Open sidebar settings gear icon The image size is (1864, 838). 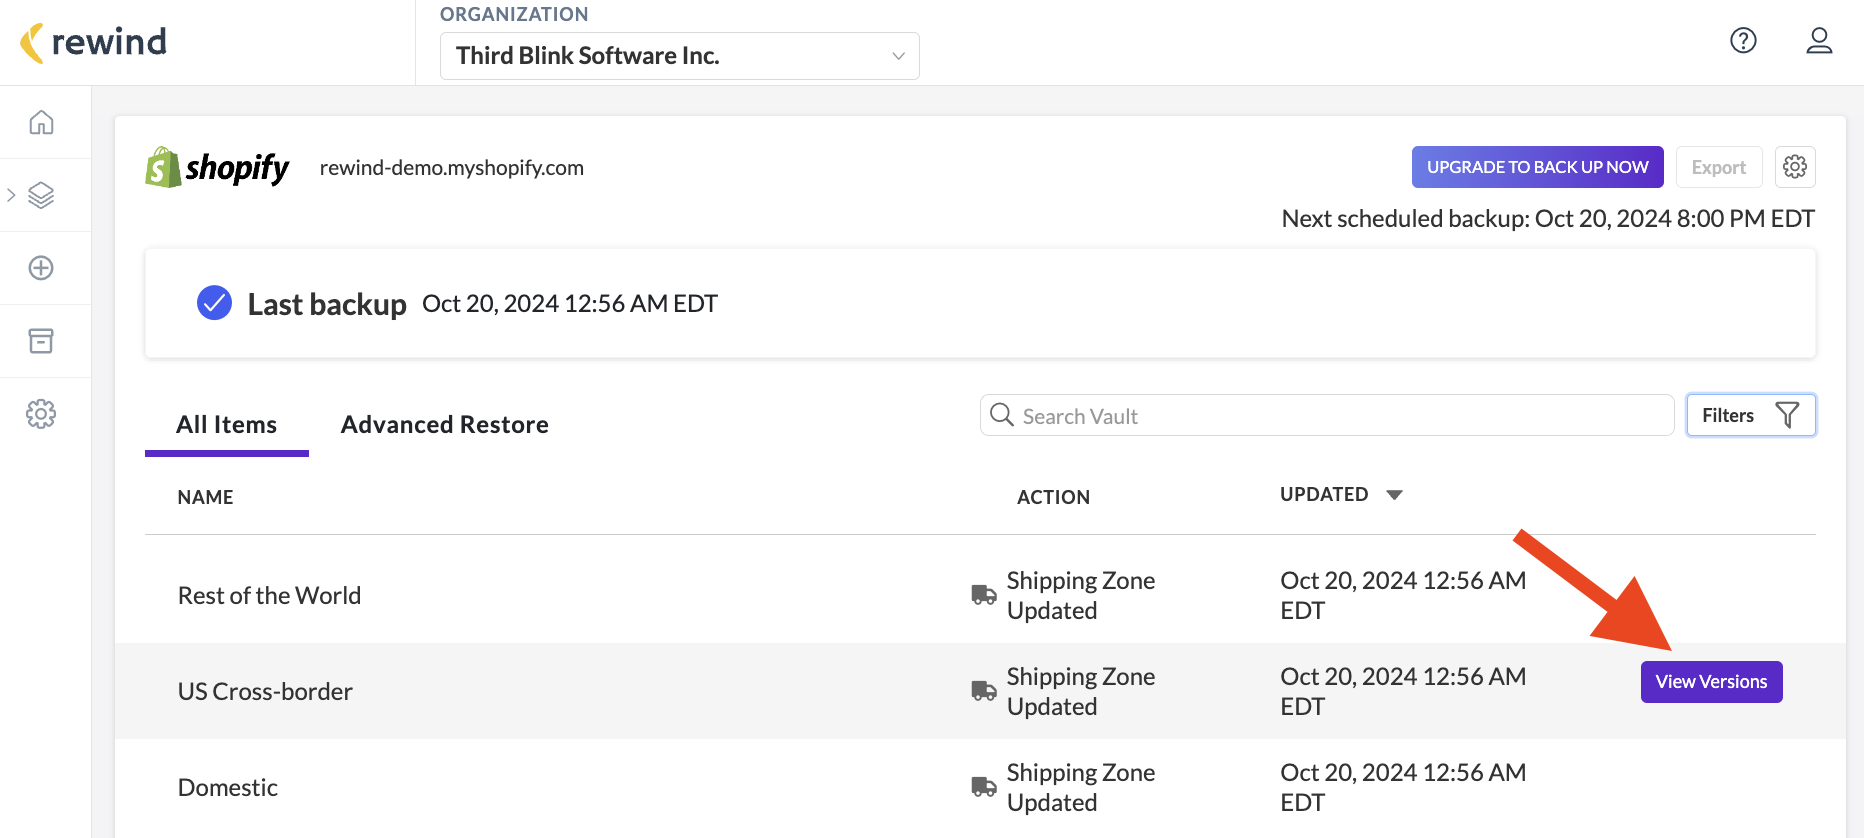41,414
